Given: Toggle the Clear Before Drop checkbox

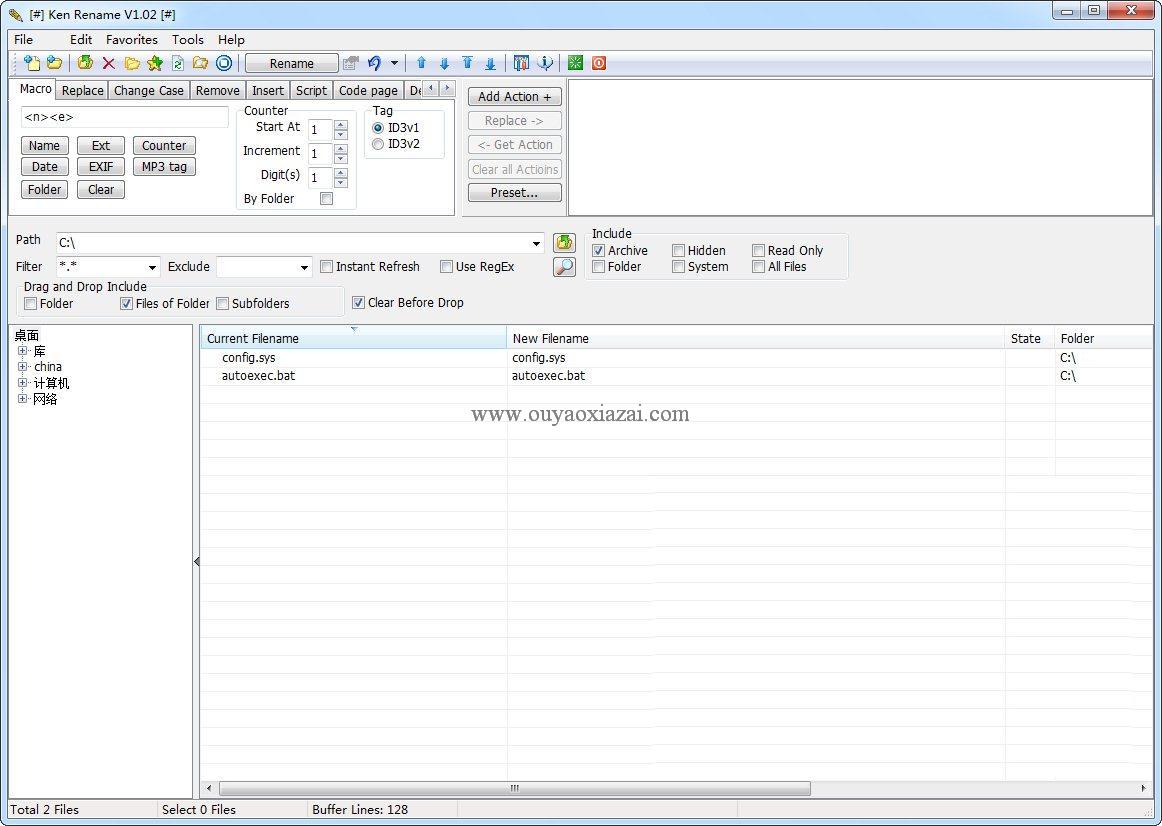Looking at the screenshot, I should coord(359,302).
